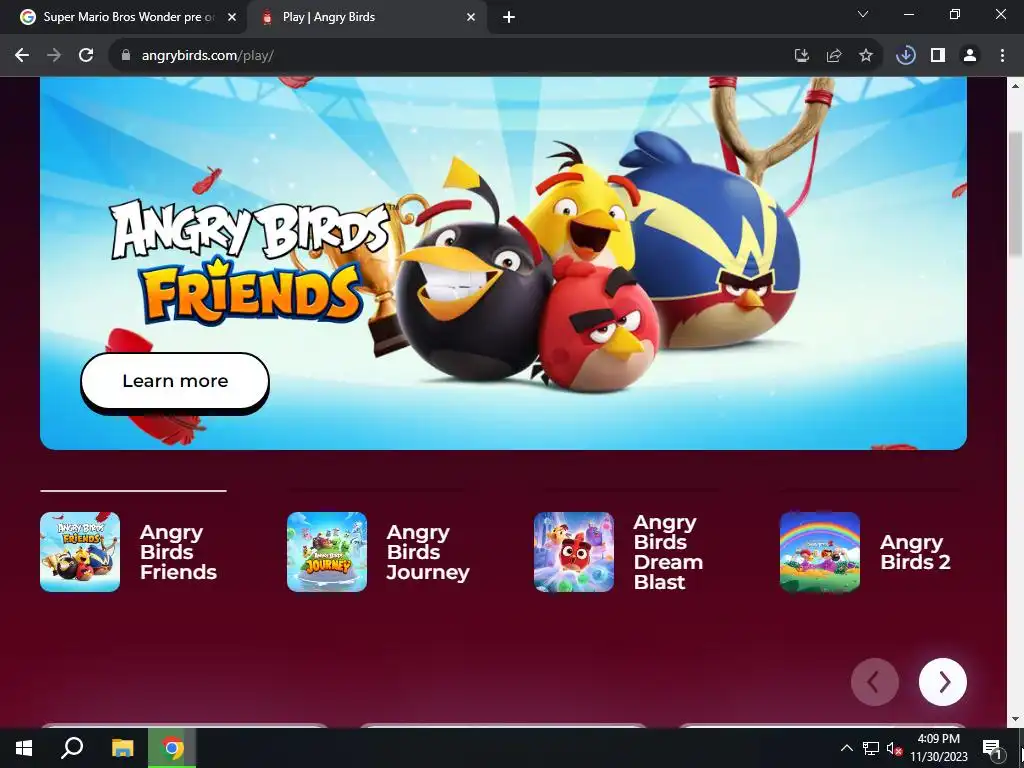The height and width of the screenshot is (768, 1024).
Task: Open the downloads indicator icon
Action: coord(906,56)
